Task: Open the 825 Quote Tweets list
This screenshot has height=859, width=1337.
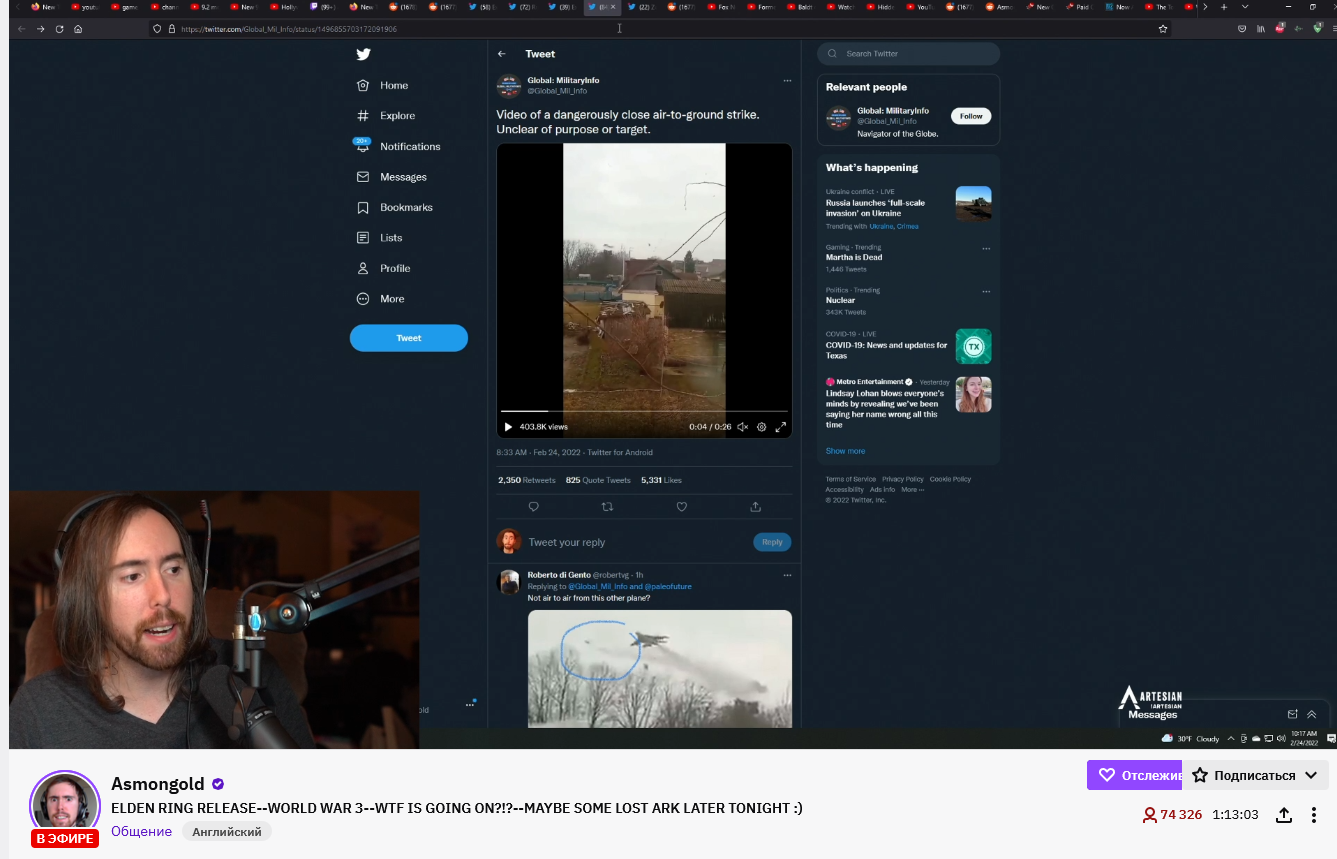Action: [x=598, y=480]
